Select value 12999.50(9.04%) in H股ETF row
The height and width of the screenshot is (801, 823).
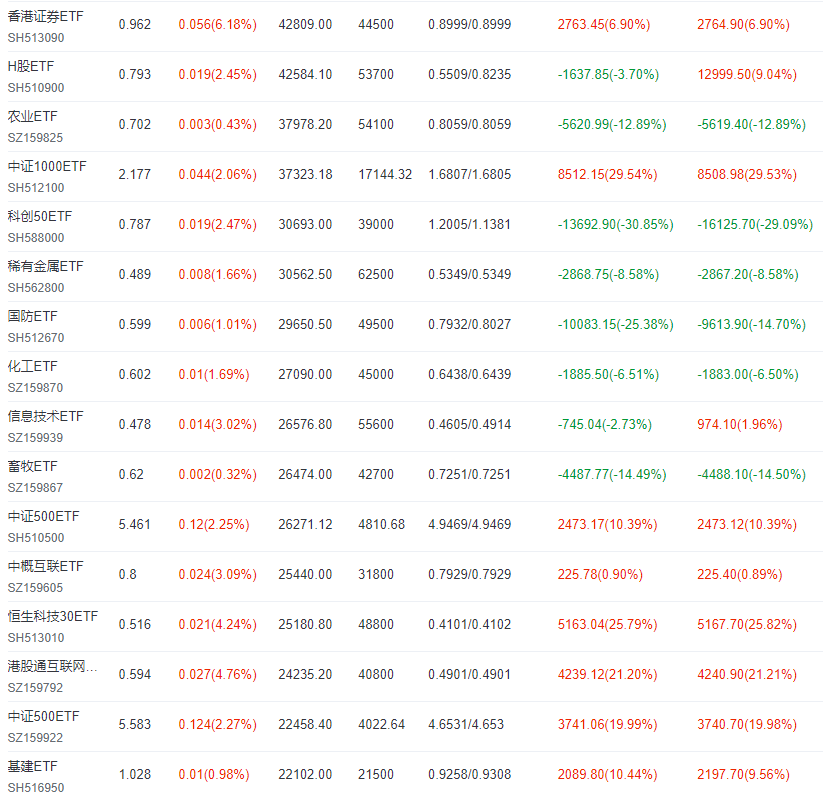(x=746, y=75)
